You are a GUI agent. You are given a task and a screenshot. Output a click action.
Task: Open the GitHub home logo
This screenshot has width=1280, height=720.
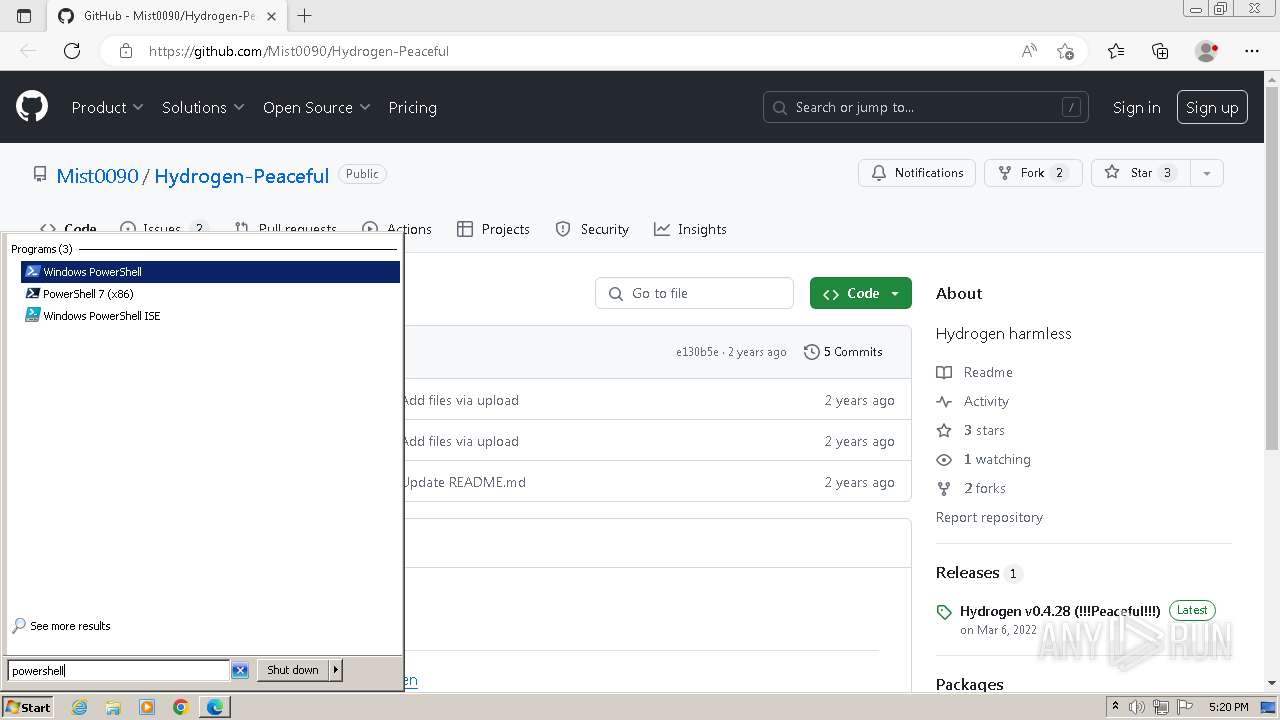(x=32, y=107)
